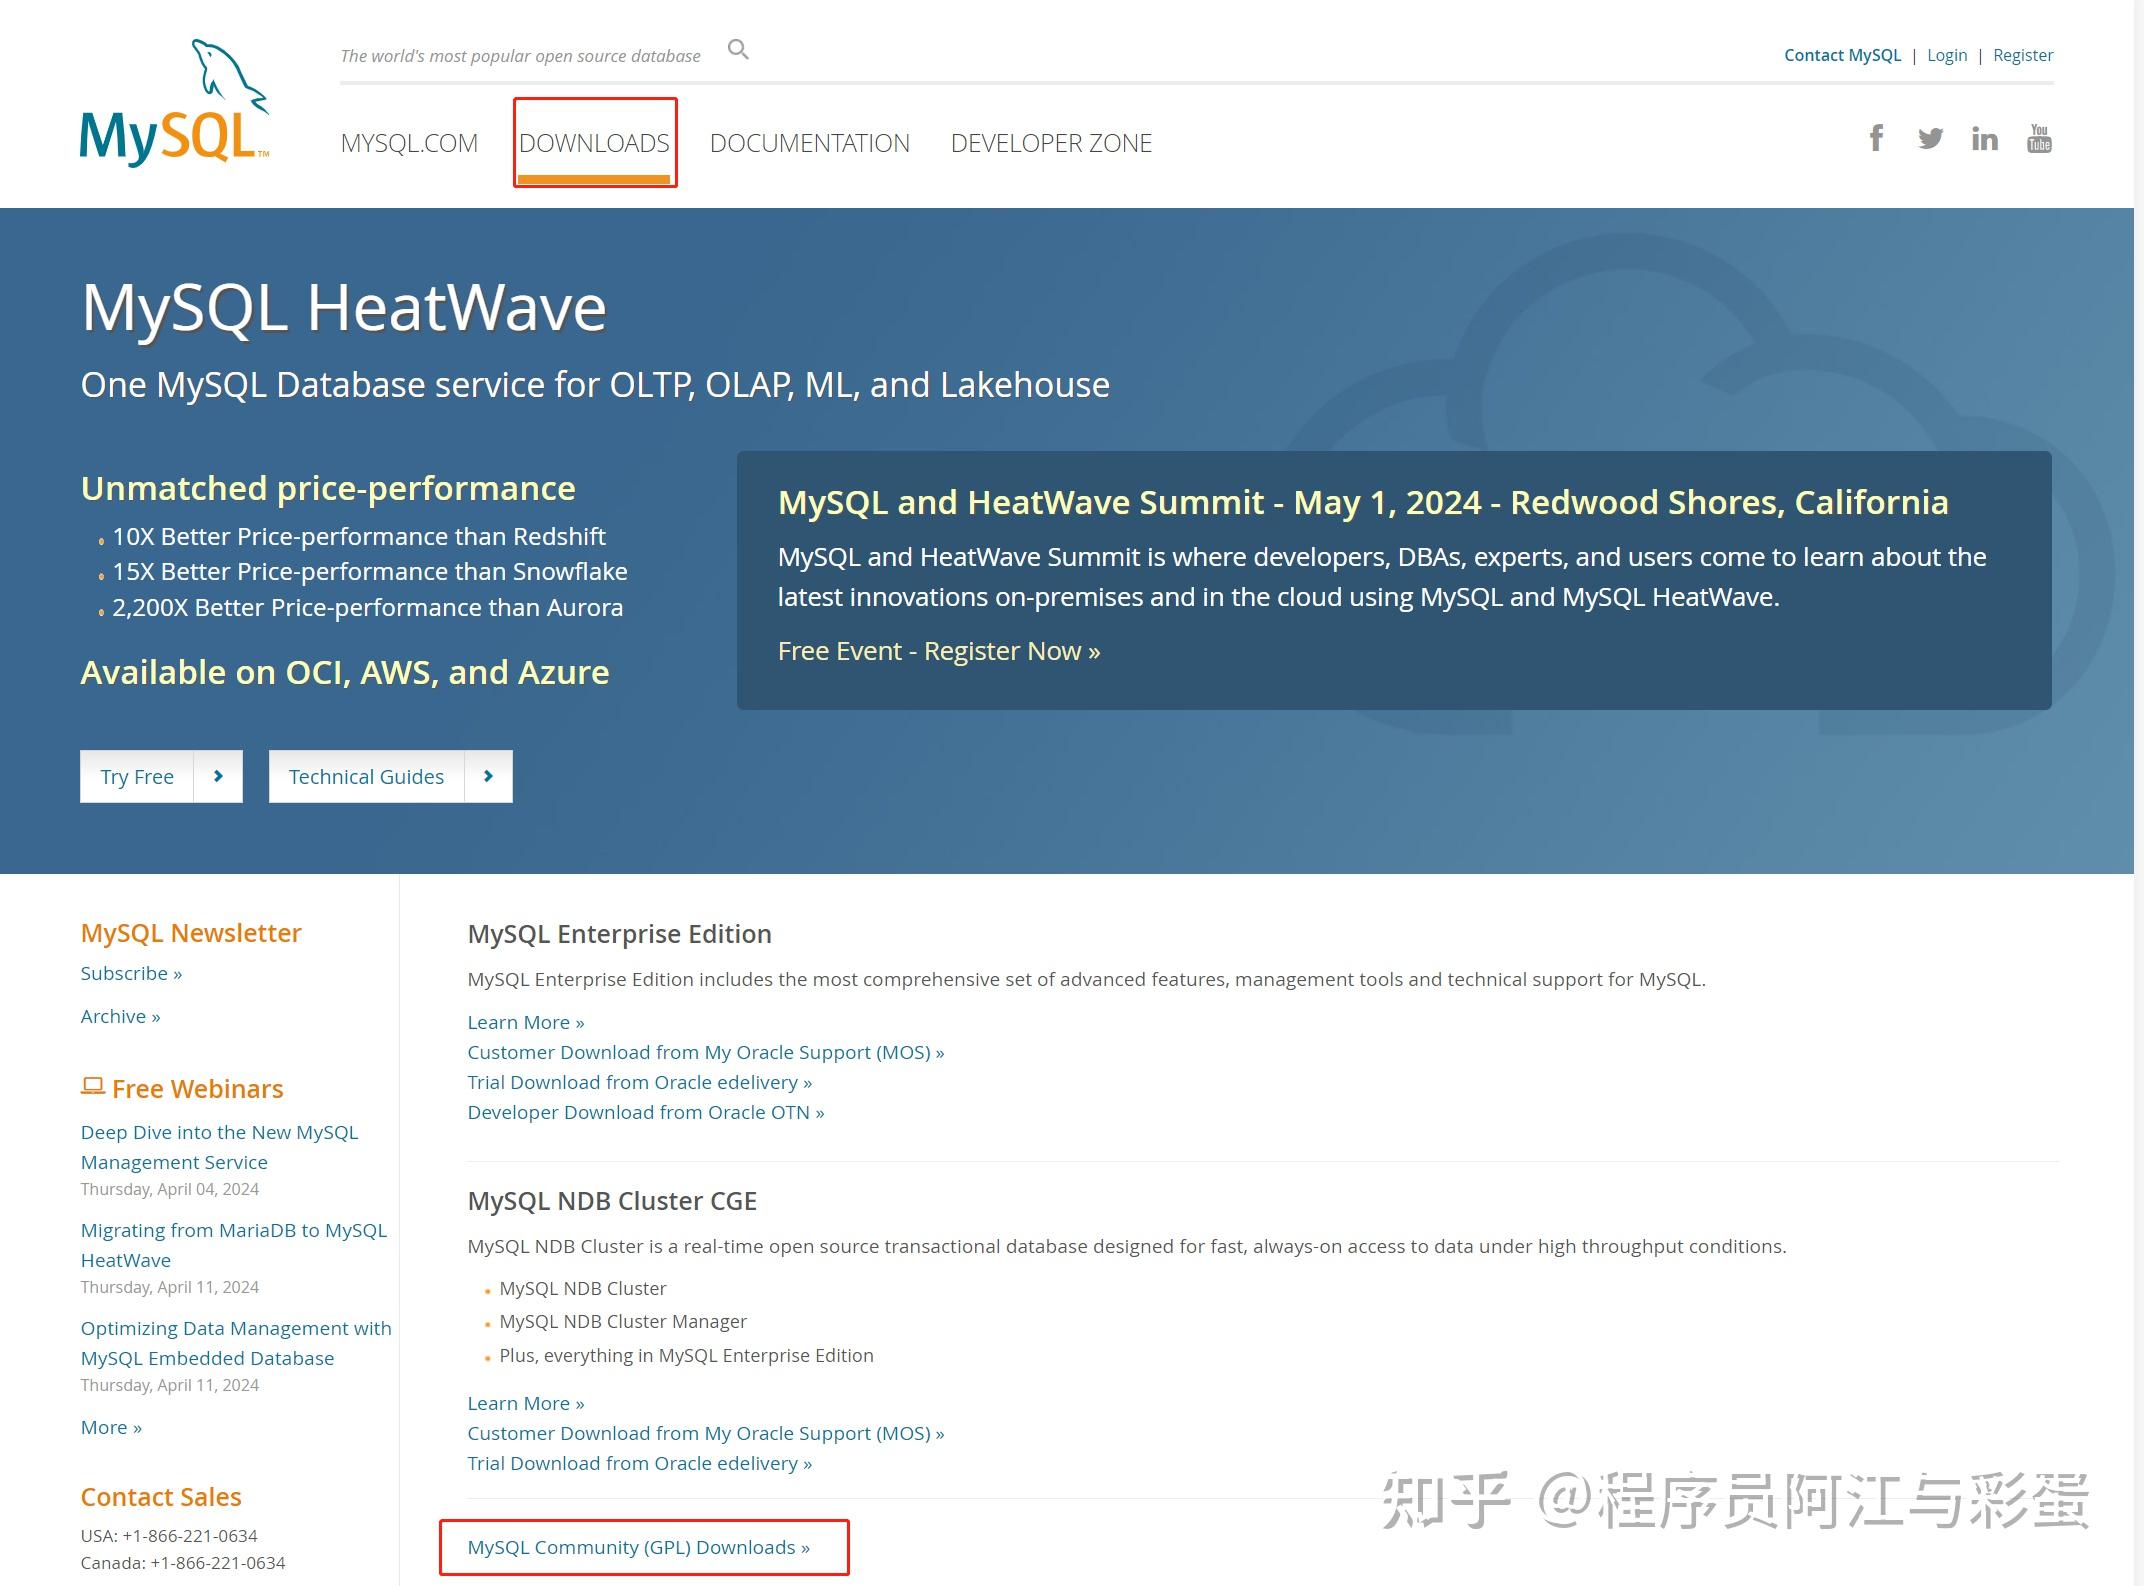Switch to the DOCUMENTATION tab
The image size is (2144, 1586).
(x=809, y=143)
